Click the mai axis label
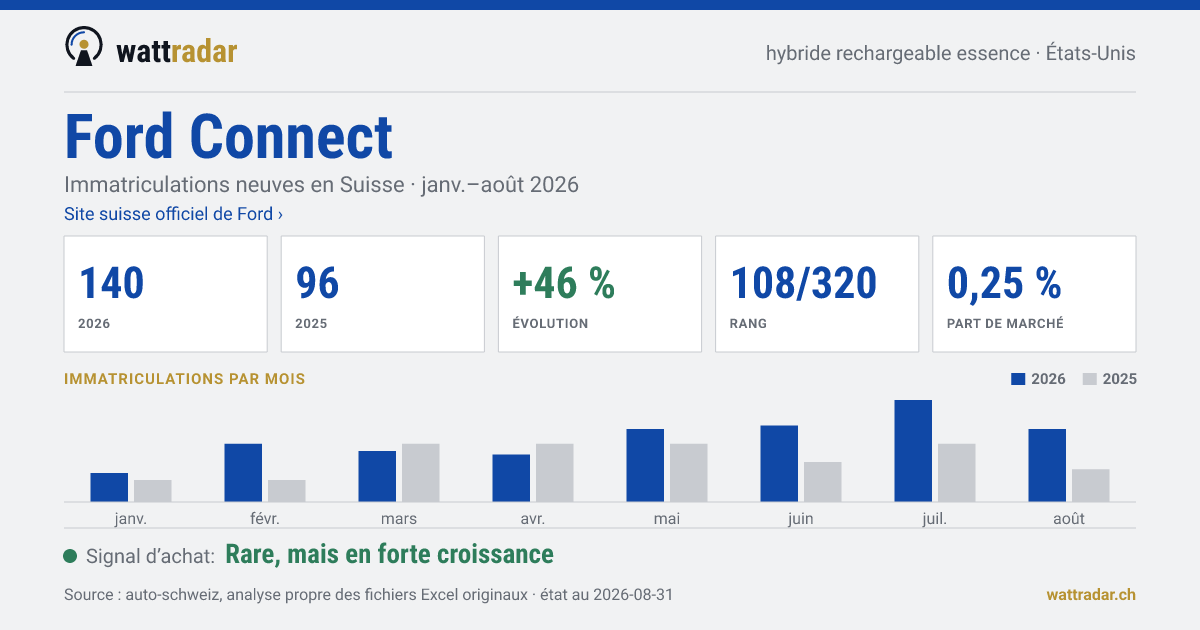The image size is (1200, 630). pyautogui.click(x=667, y=519)
